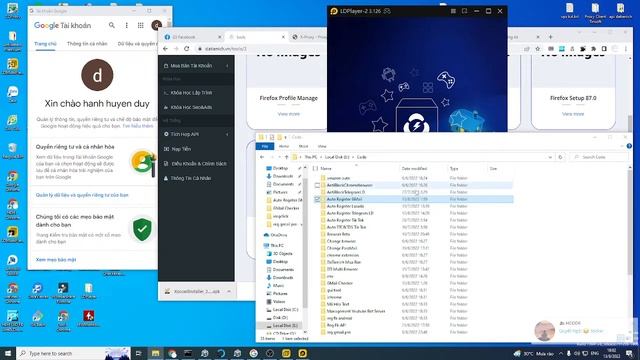Open Chrome from the taskbar

(x=172, y=353)
